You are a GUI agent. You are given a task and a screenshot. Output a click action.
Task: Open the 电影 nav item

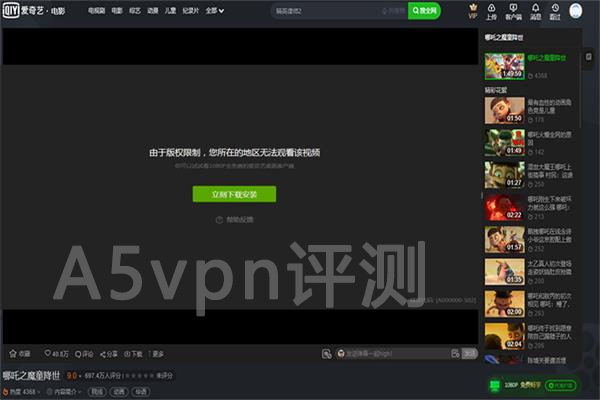tap(117, 11)
